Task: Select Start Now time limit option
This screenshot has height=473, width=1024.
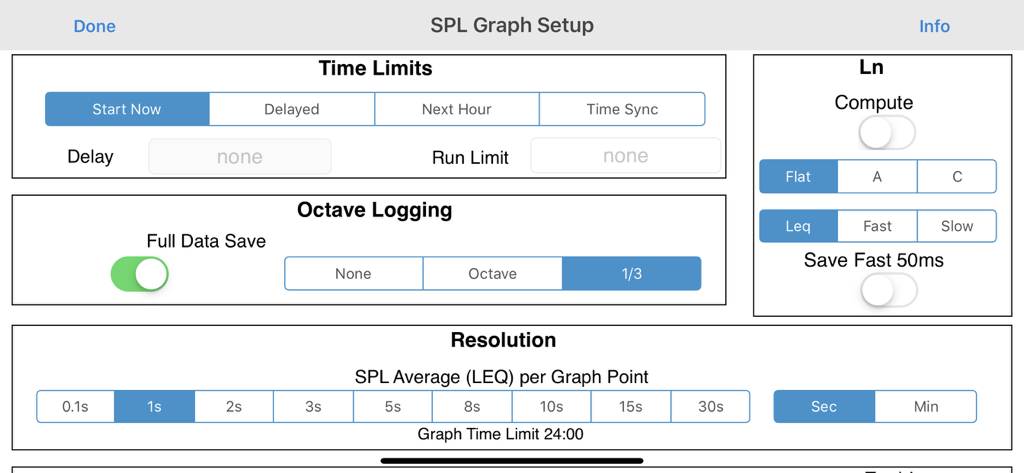Action: point(127,109)
